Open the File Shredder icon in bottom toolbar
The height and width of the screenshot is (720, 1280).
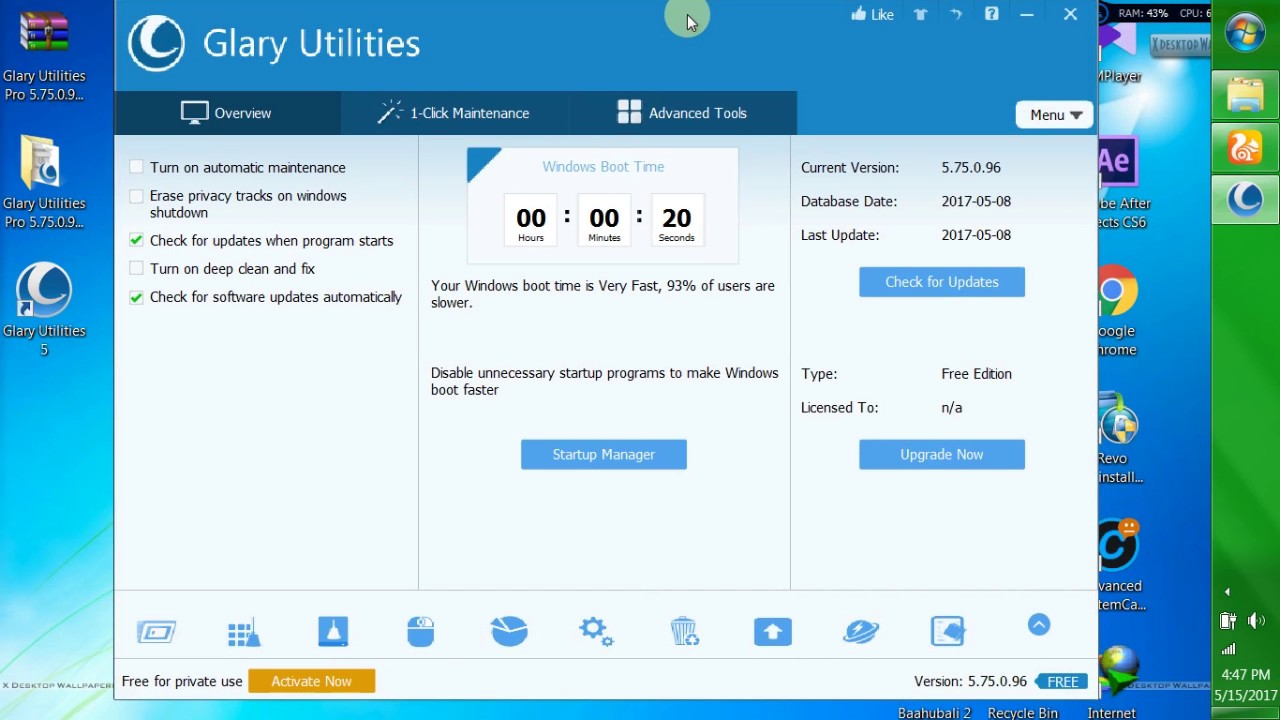pyautogui.click(x=948, y=631)
